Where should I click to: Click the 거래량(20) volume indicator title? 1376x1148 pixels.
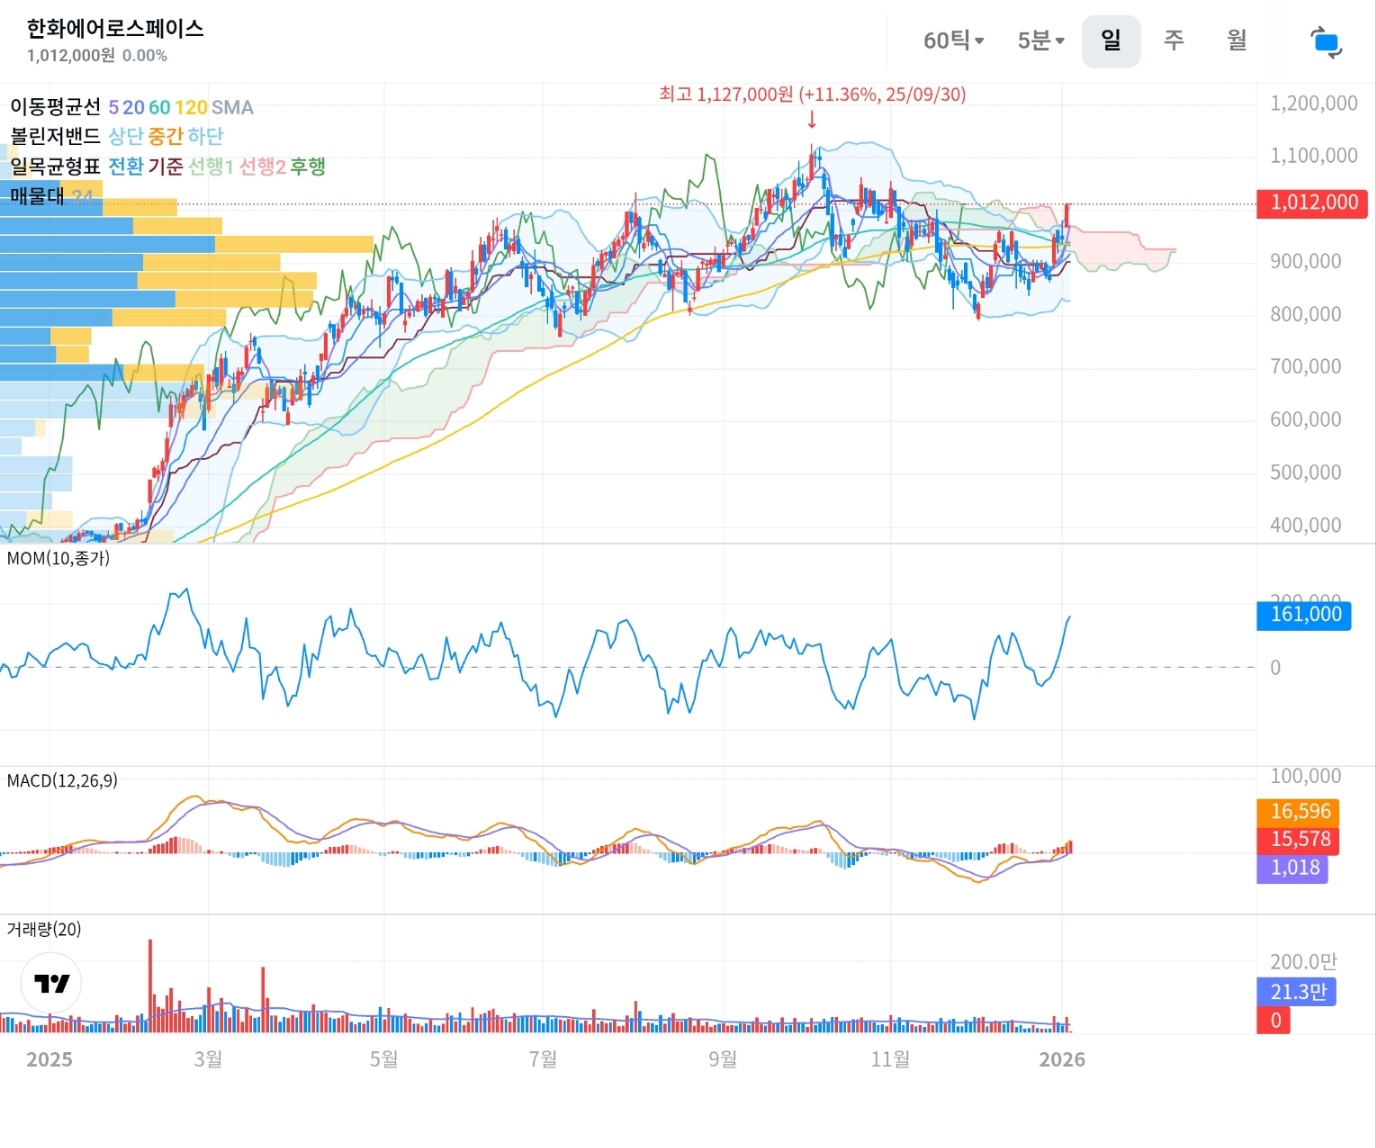coord(44,929)
